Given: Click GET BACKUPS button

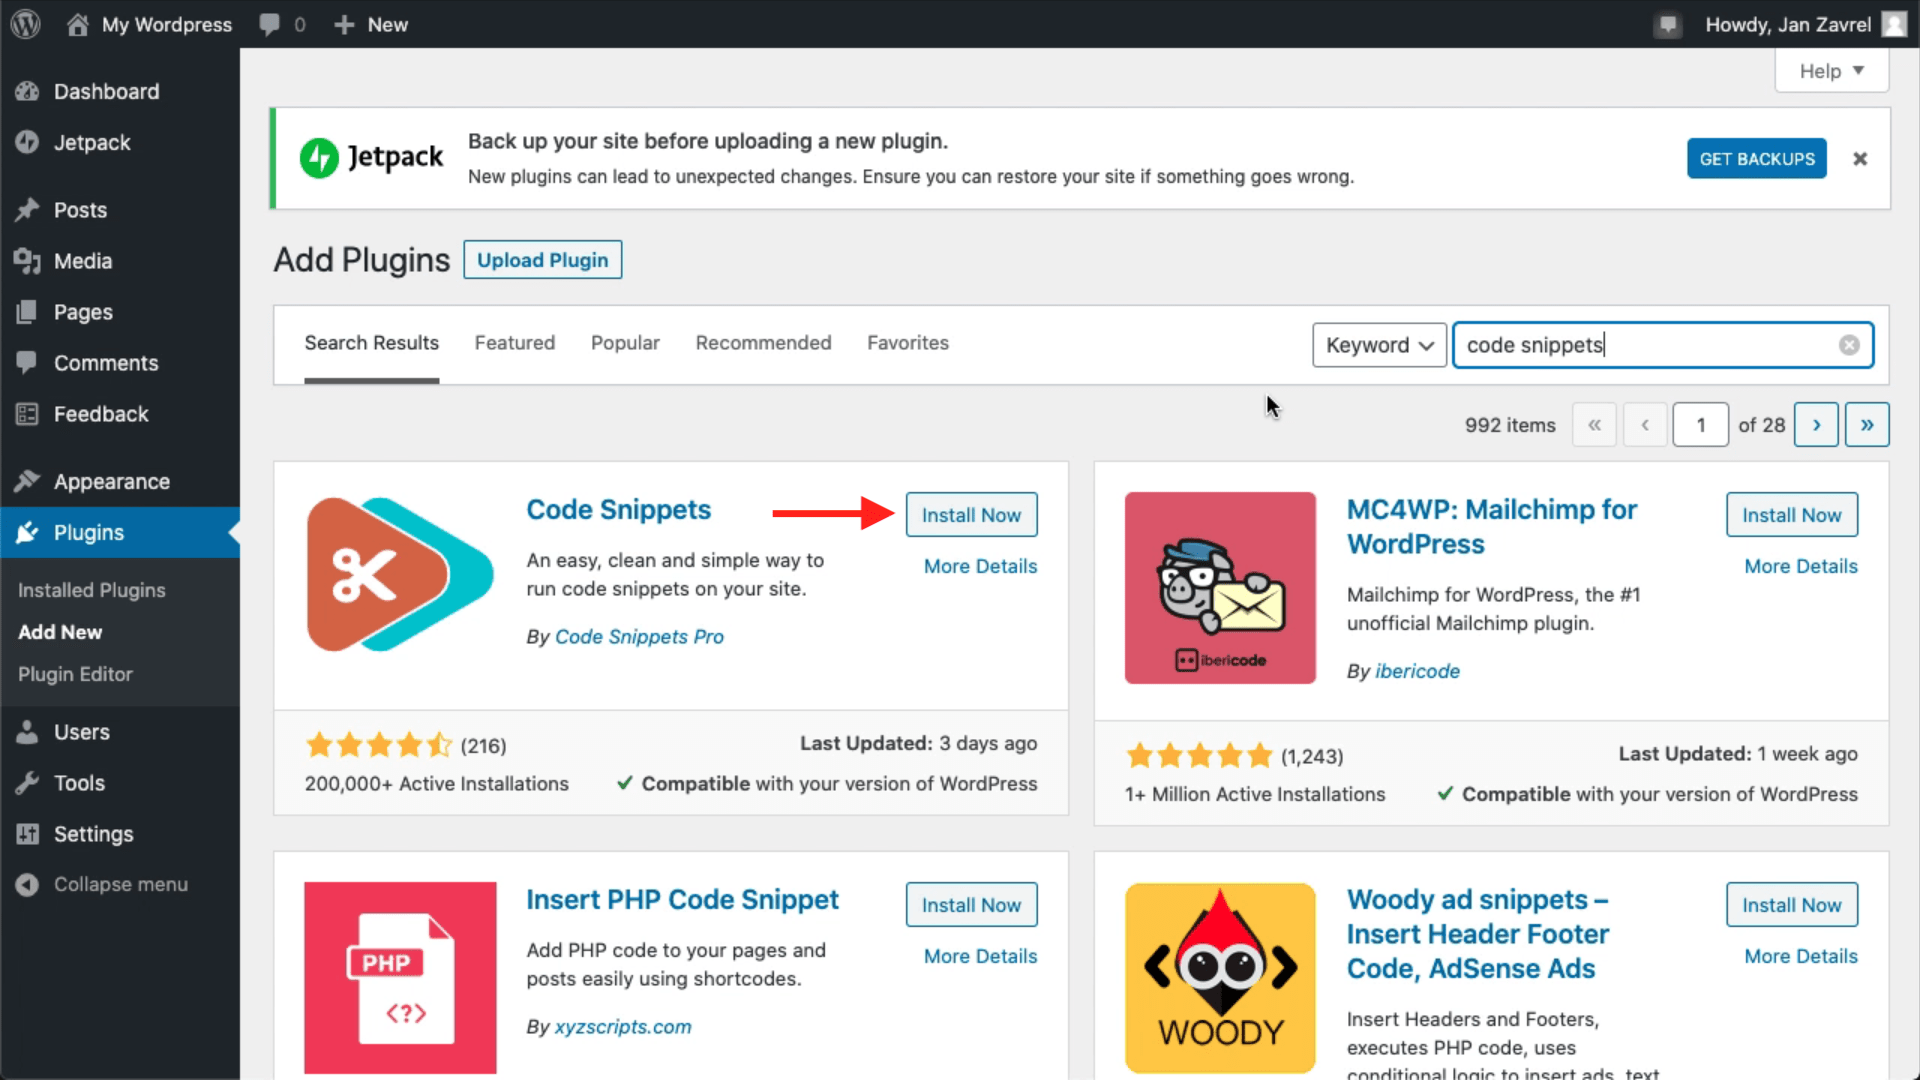Looking at the screenshot, I should [x=1757, y=159].
